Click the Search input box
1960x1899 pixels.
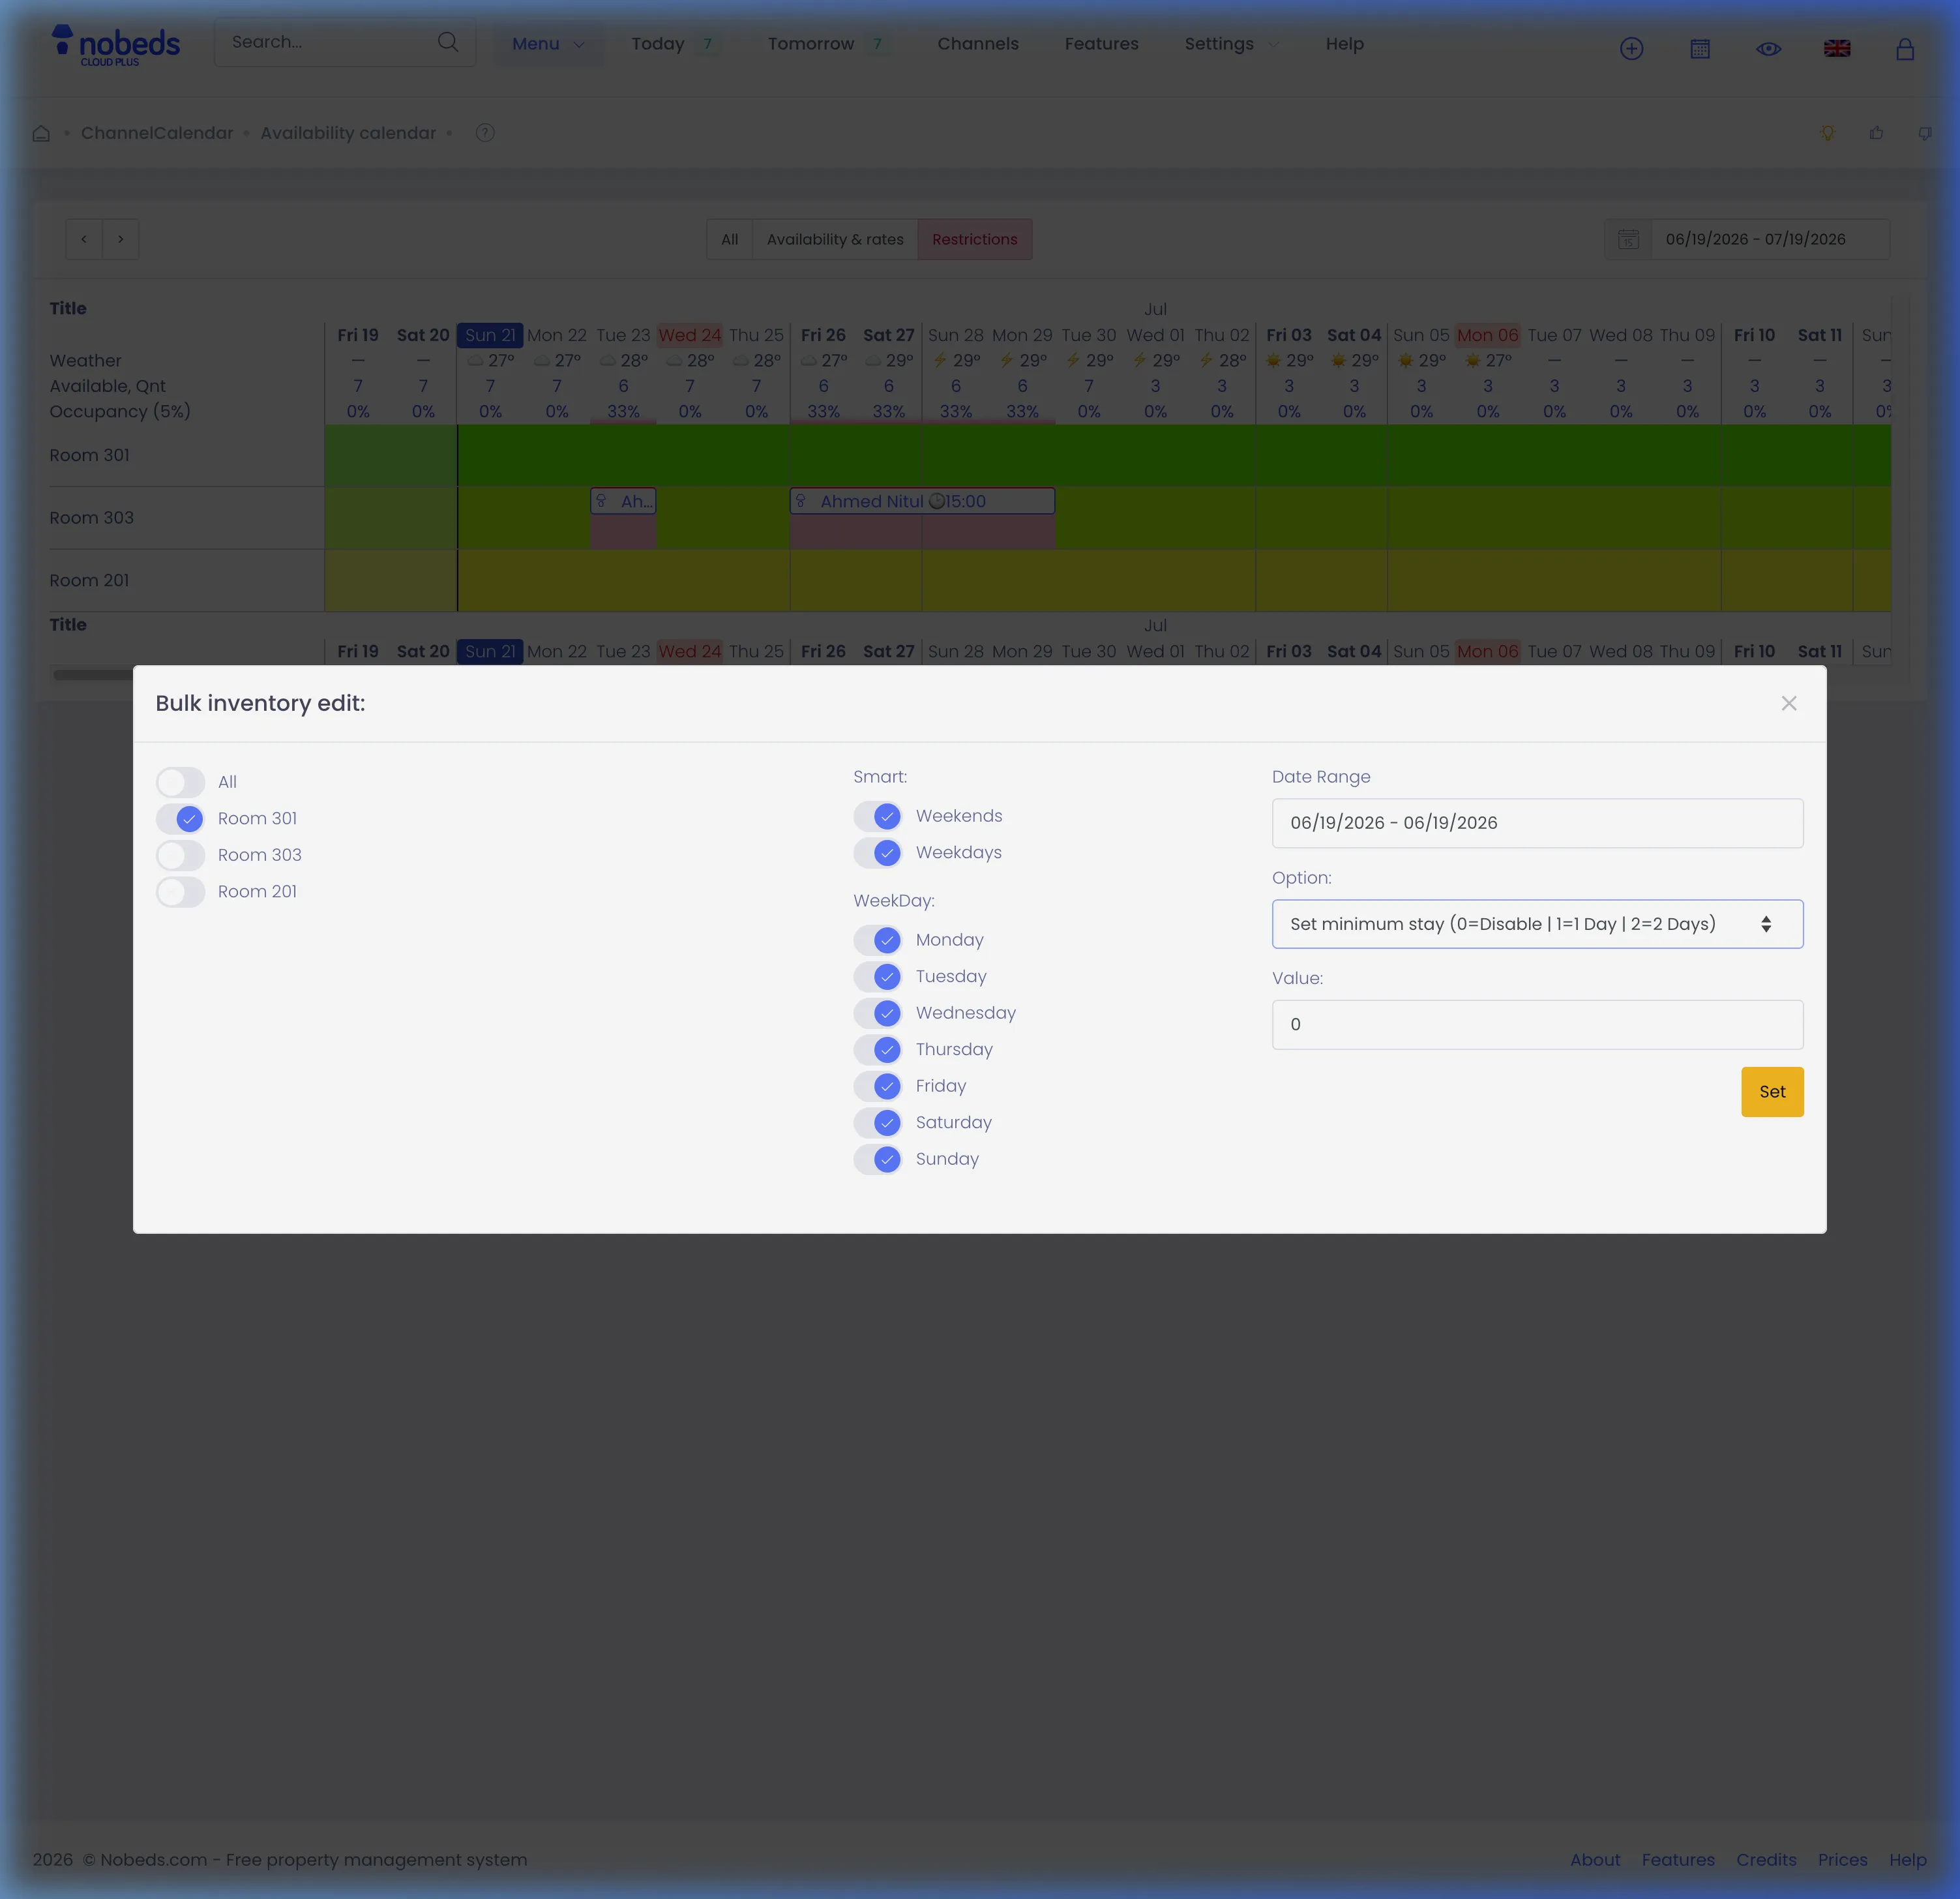[x=345, y=42]
